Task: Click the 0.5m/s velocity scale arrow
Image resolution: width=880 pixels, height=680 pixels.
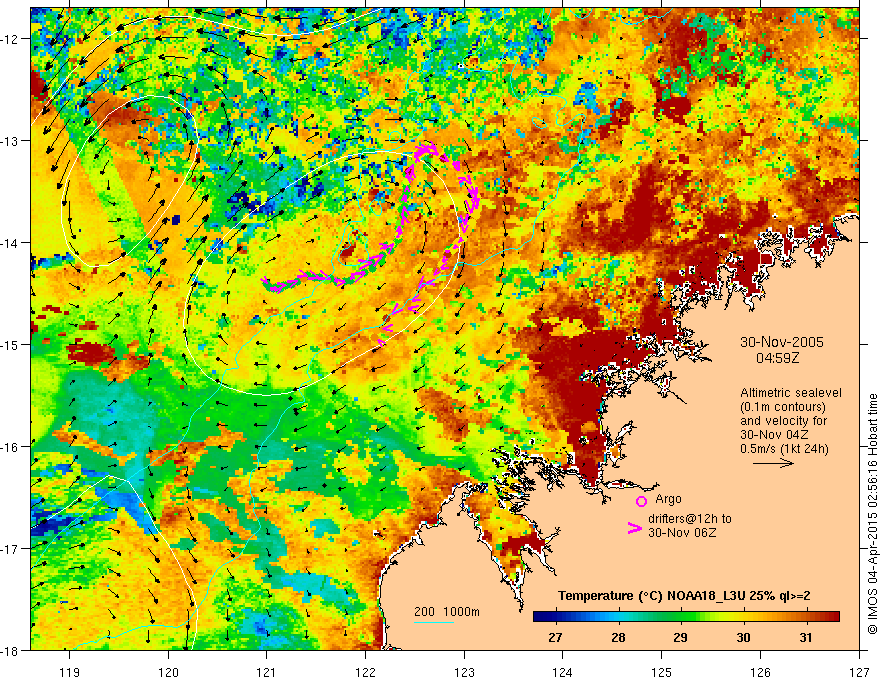Action: click(773, 463)
